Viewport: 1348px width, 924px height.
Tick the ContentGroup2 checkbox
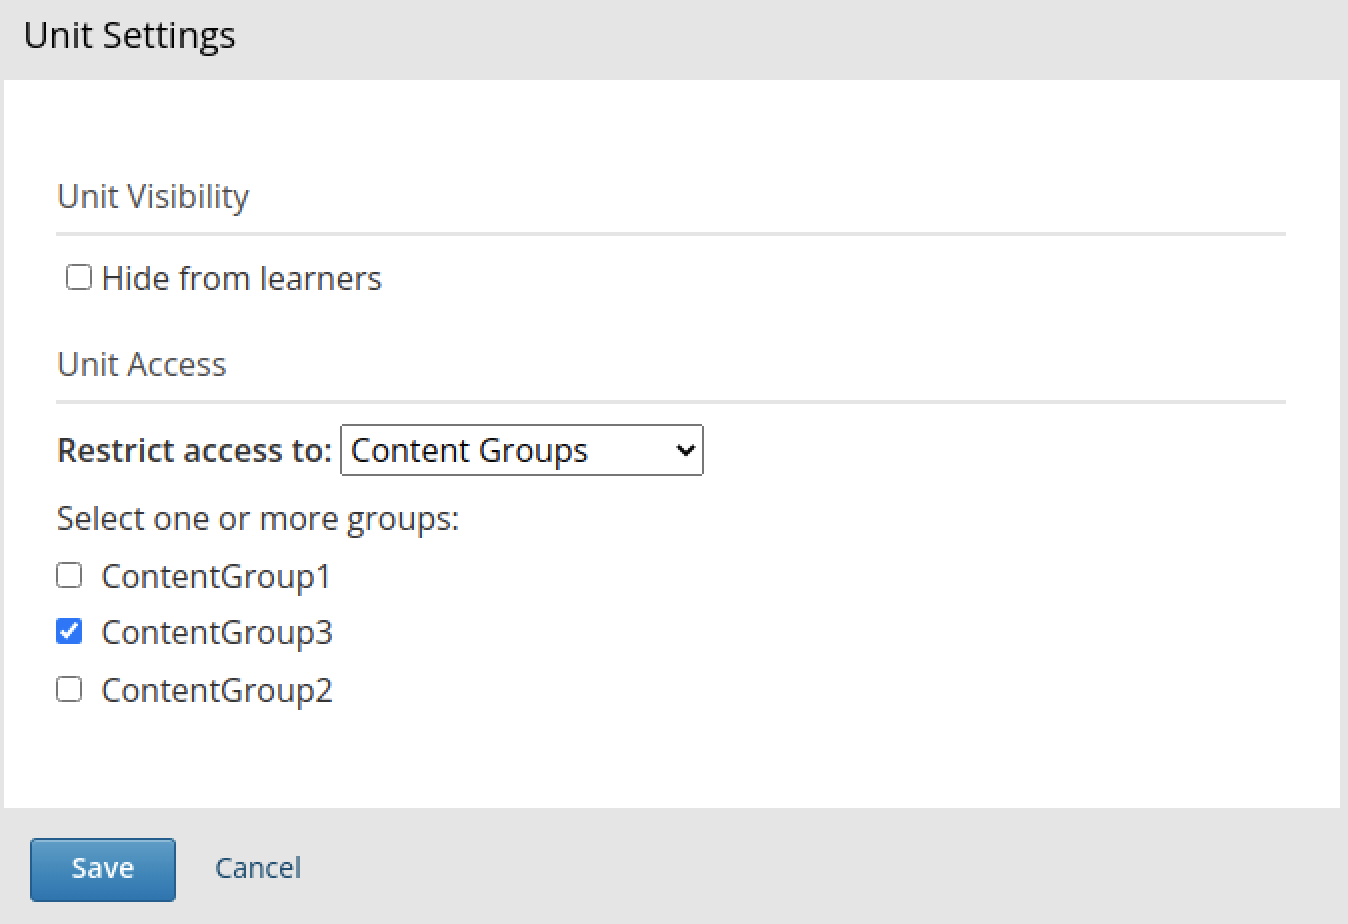tap(69, 689)
